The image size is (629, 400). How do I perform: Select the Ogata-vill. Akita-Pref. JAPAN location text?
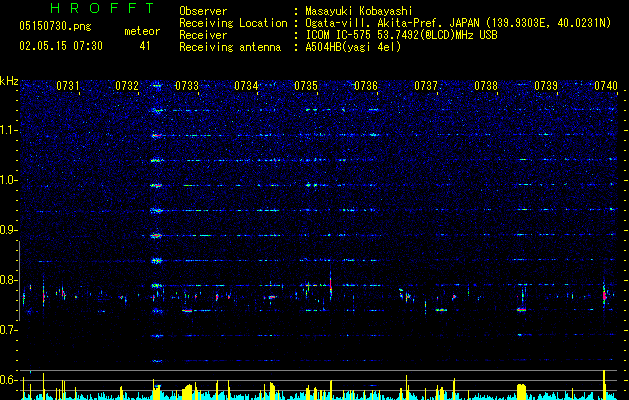pyautogui.click(x=458, y=23)
